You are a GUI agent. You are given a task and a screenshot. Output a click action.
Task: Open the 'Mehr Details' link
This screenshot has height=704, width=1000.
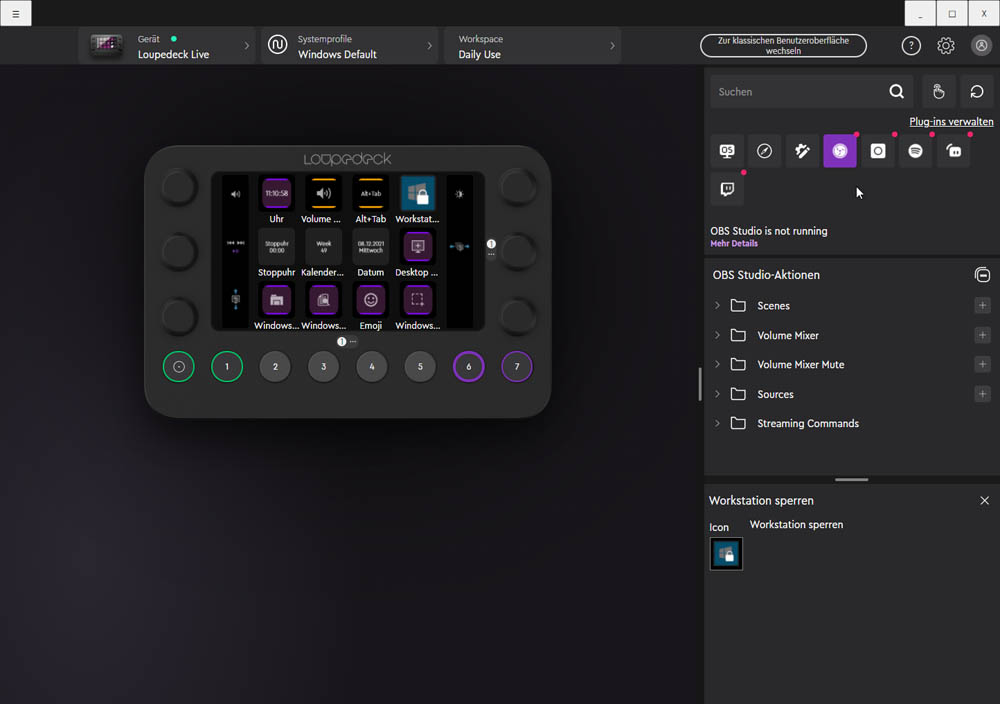tap(734, 244)
